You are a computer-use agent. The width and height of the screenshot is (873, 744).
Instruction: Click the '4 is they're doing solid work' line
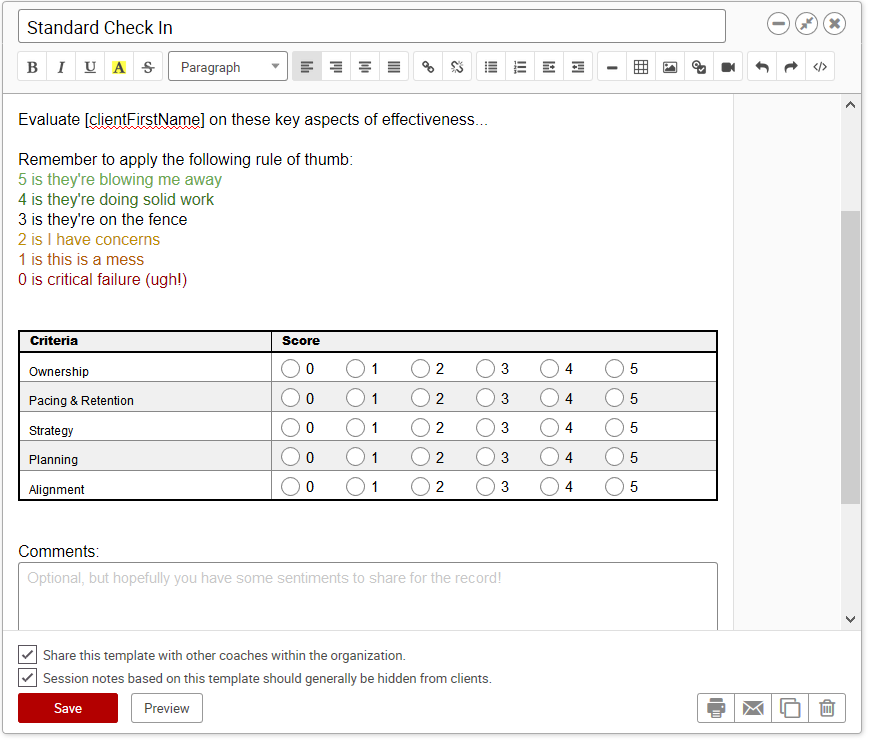click(x=116, y=199)
